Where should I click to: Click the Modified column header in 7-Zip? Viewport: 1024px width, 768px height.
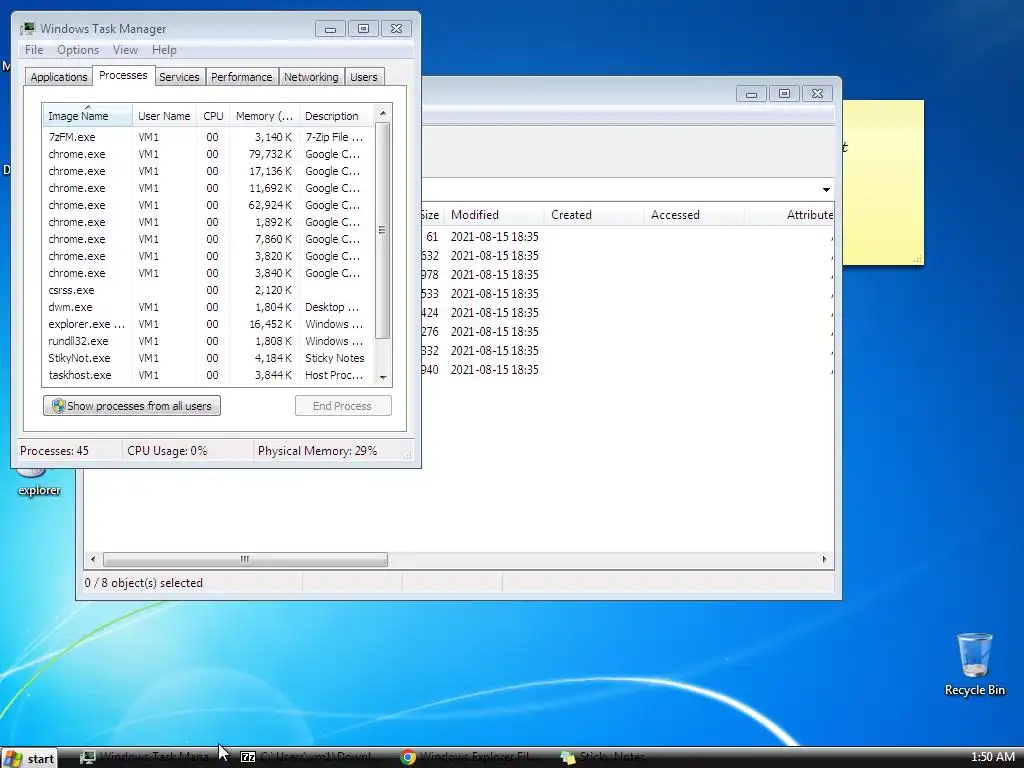494,215
